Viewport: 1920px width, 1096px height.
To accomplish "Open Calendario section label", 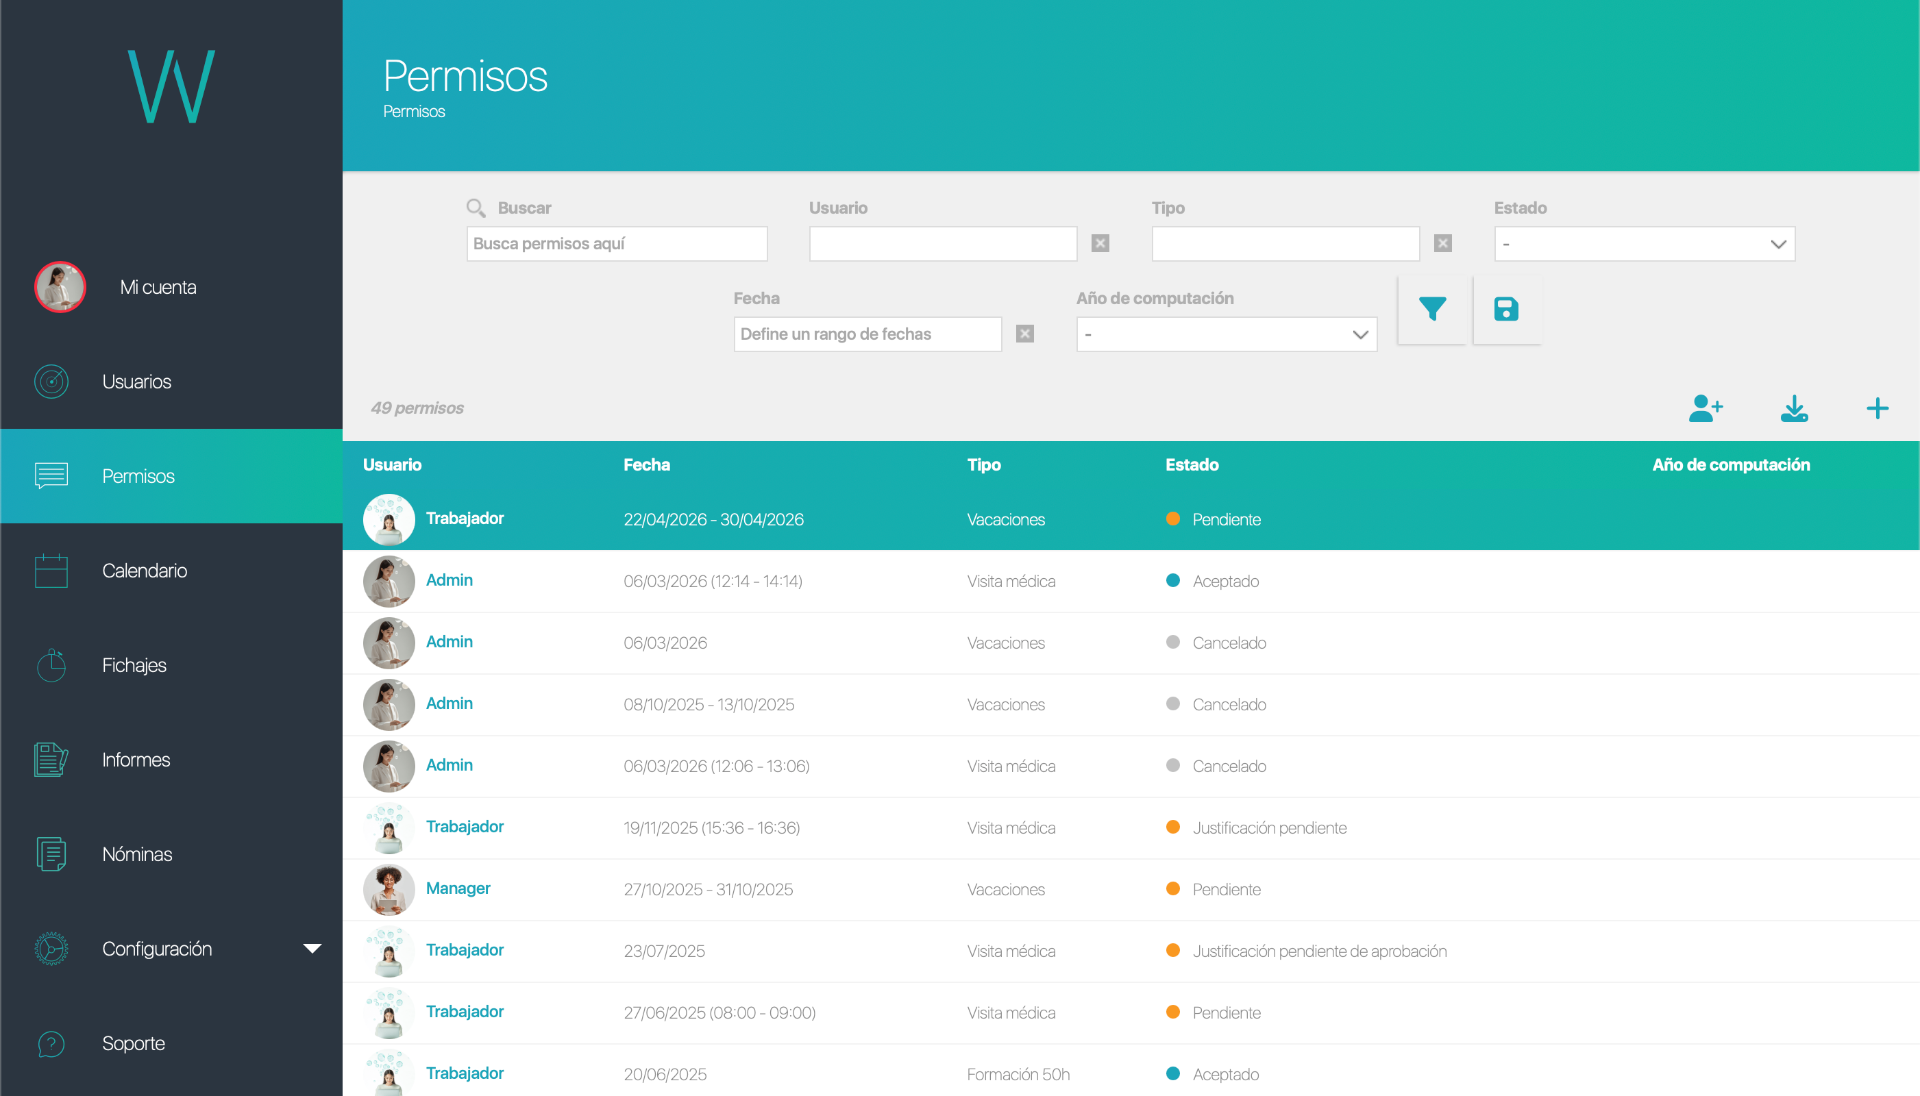I will (x=144, y=571).
